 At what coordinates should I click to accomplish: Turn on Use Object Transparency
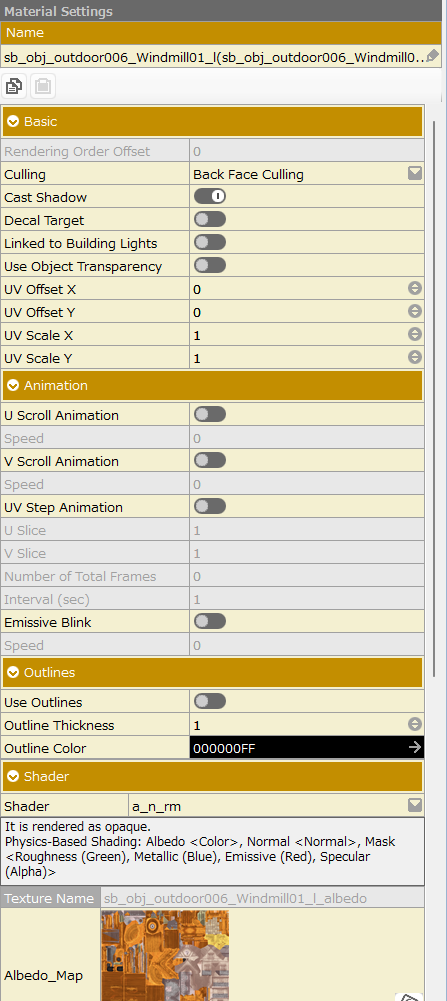210,266
